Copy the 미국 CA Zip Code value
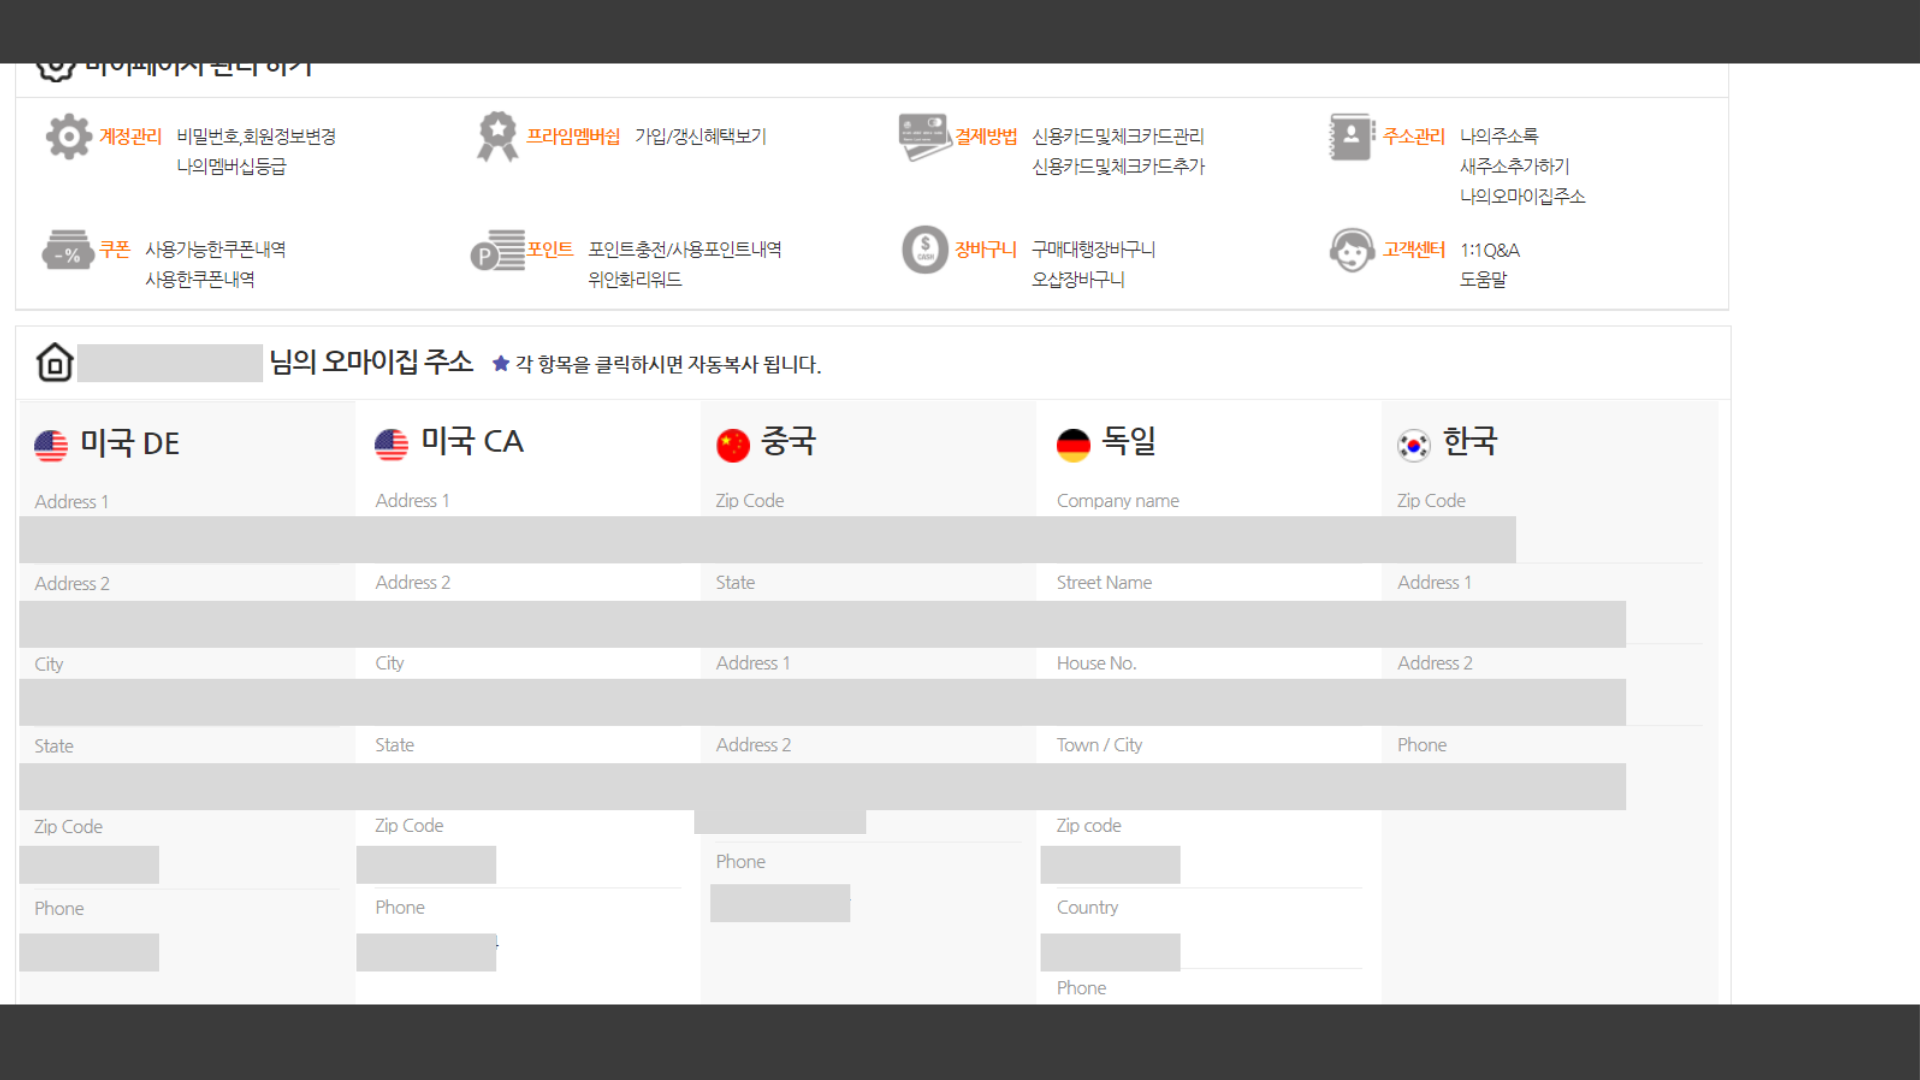 coord(426,864)
